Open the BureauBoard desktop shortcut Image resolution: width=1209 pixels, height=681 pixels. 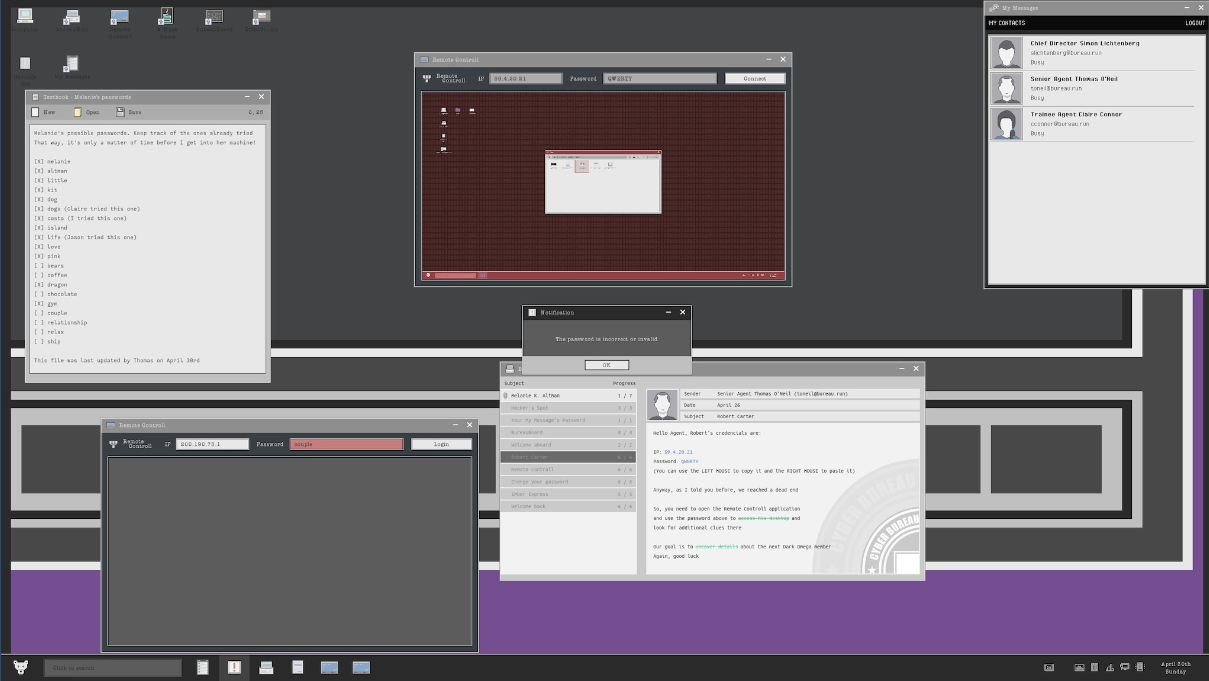coord(214,19)
